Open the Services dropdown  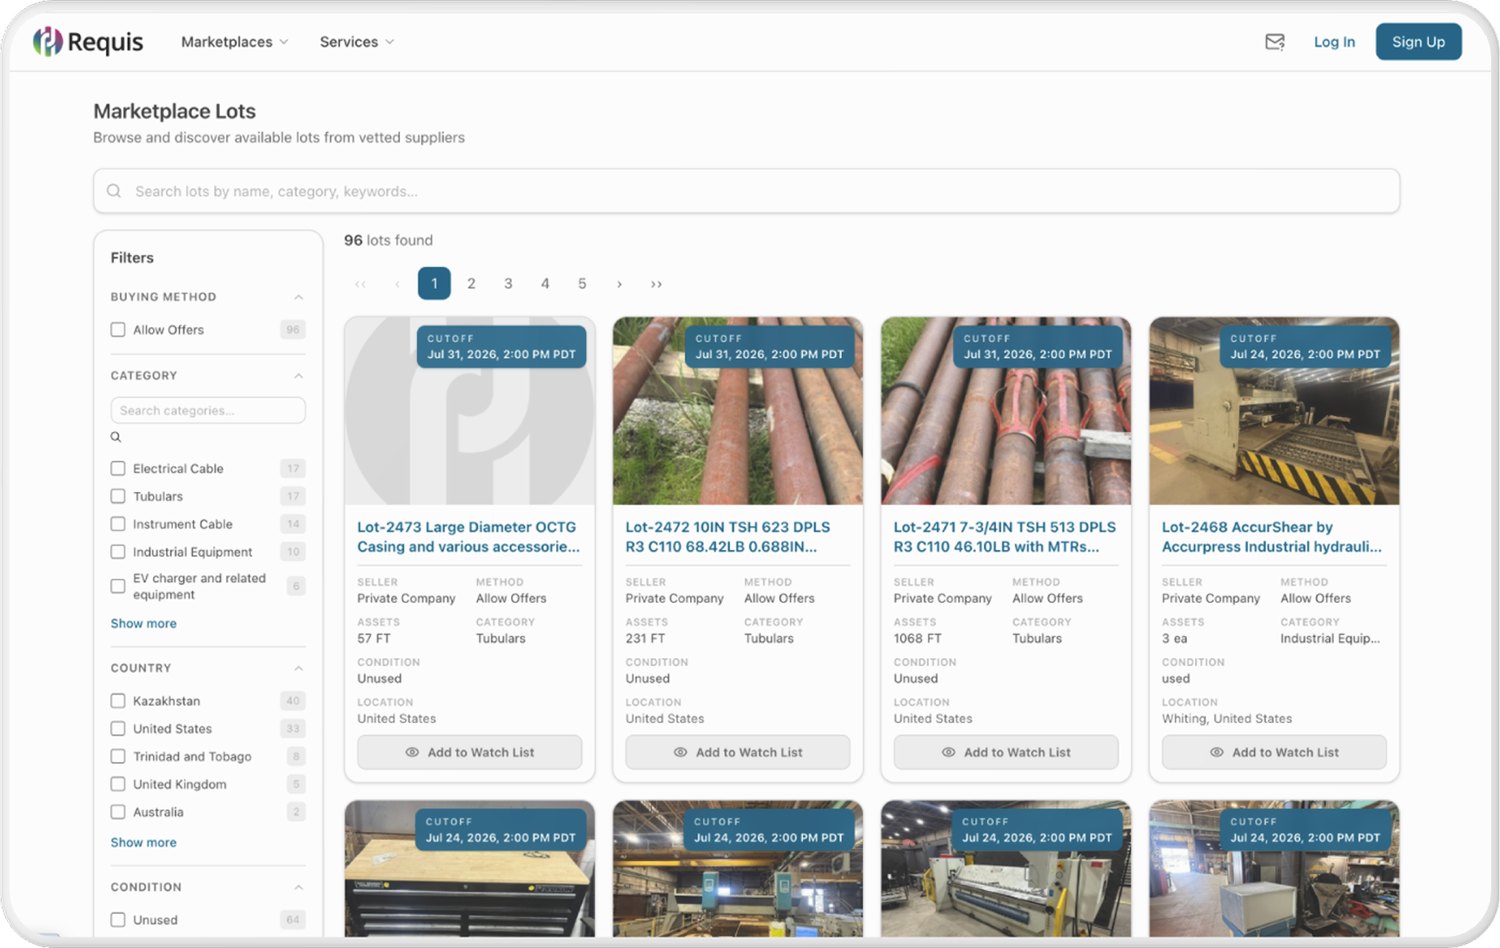[x=357, y=42]
